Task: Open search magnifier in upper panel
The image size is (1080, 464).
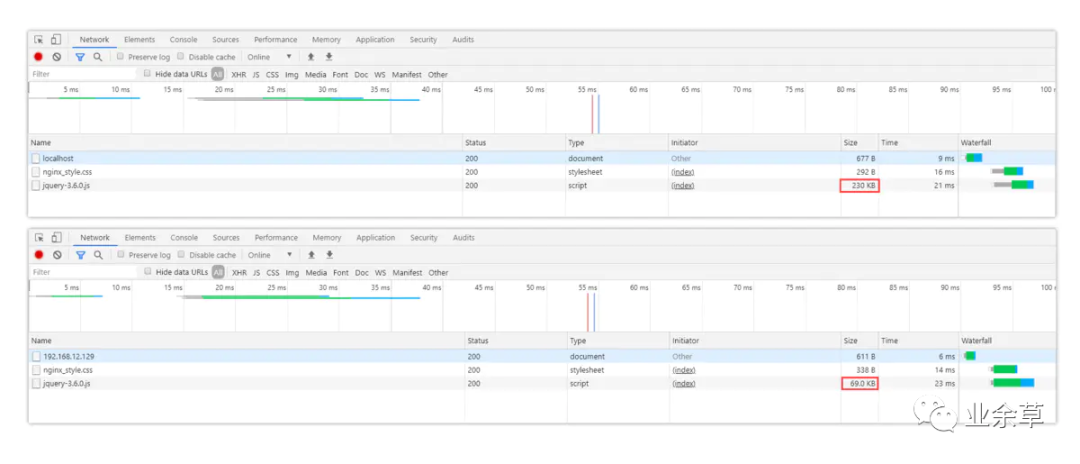Action: click(x=98, y=57)
